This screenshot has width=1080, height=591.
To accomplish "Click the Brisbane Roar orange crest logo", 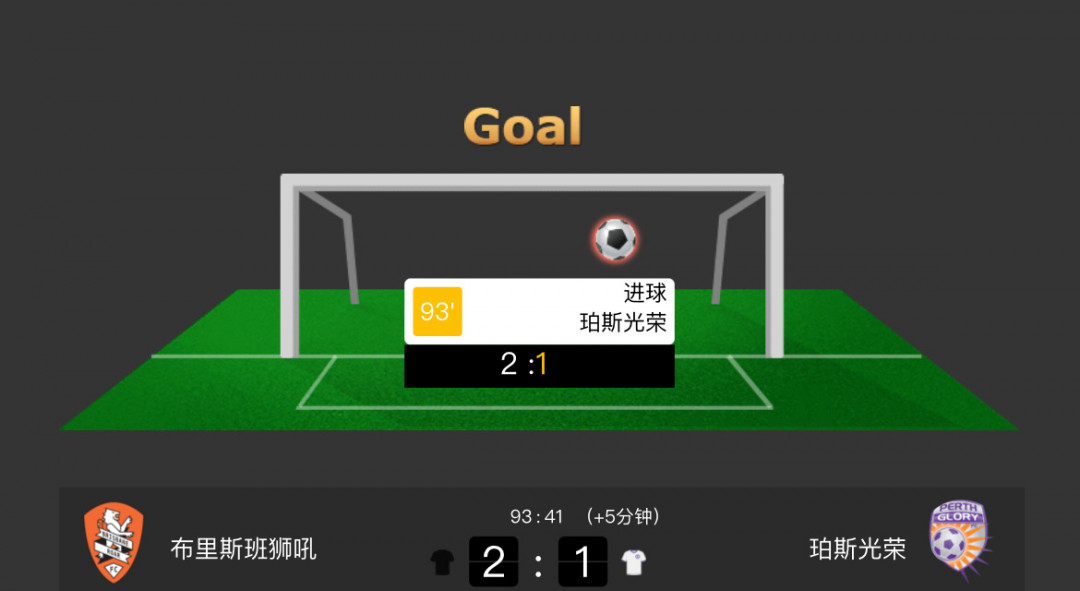I will tap(114, 543).
